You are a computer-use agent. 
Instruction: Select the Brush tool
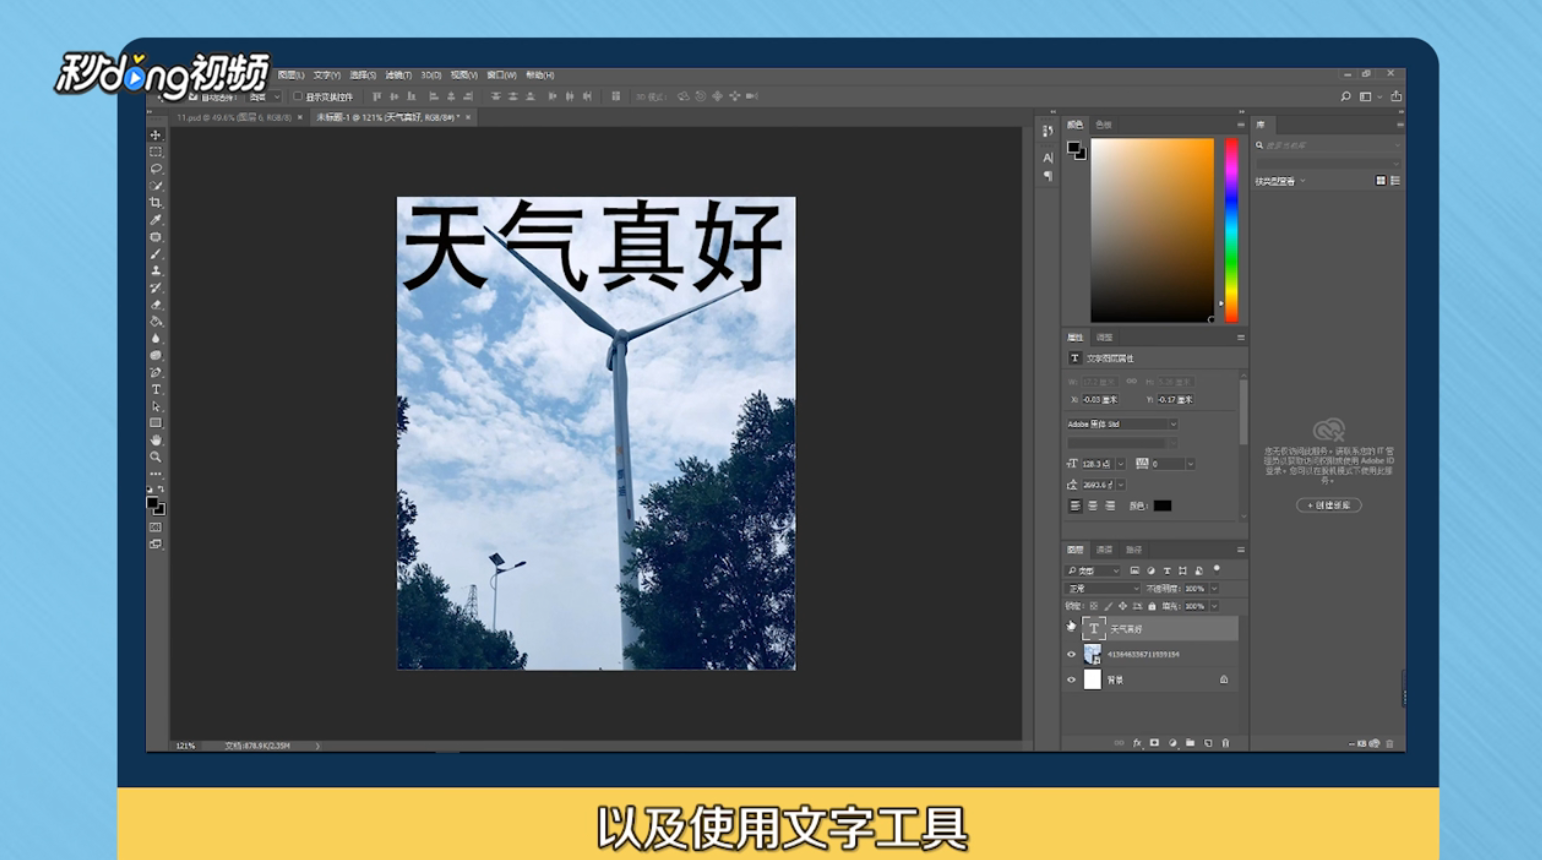156,254
